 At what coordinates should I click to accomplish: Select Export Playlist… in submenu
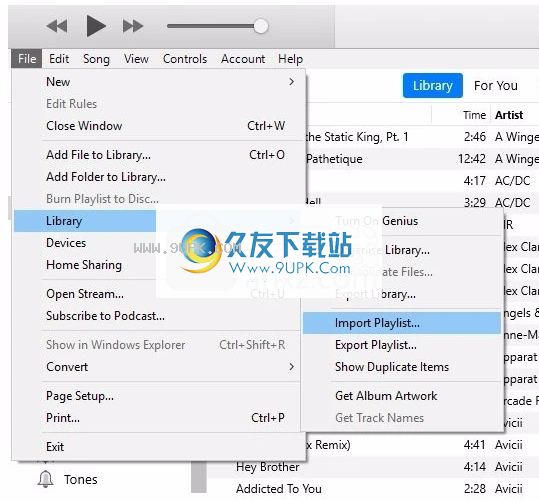pos(402,345)
